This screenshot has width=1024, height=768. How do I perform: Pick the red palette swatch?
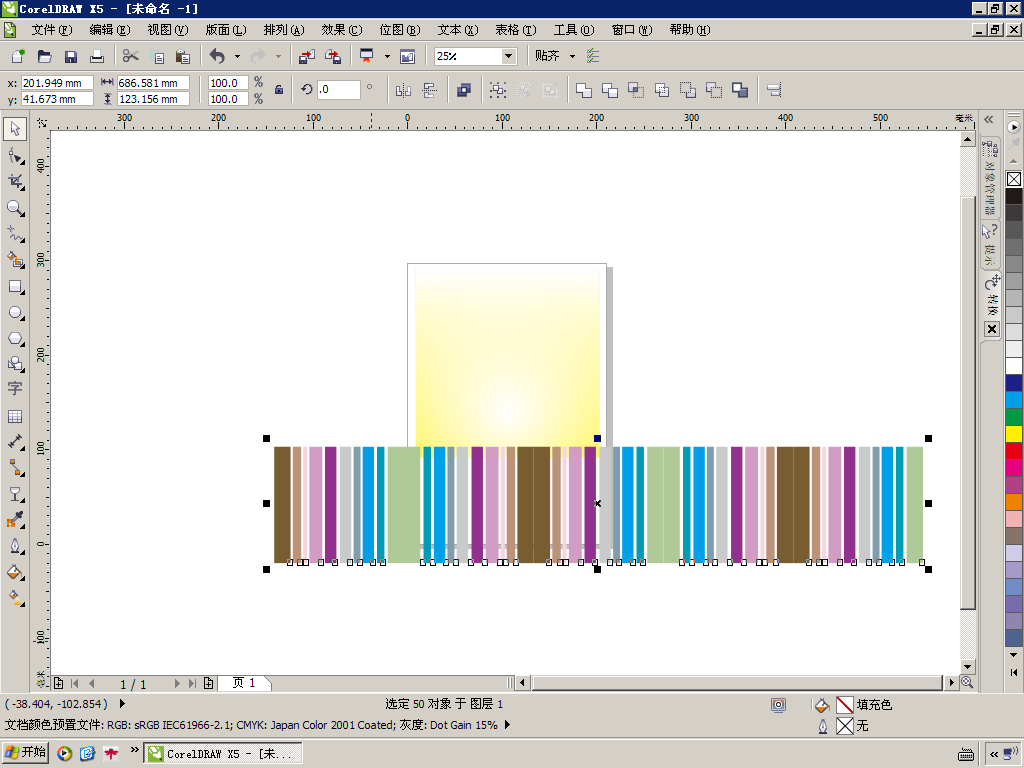click(1014, 451)
